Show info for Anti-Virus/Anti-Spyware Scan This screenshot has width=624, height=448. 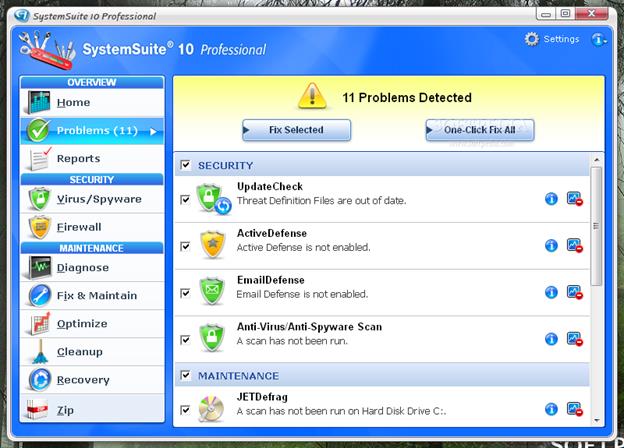(x=551, y=339)
